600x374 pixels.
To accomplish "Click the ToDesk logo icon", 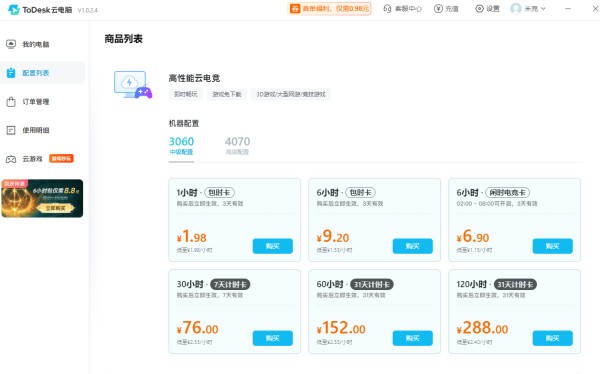I will [14, 10].
